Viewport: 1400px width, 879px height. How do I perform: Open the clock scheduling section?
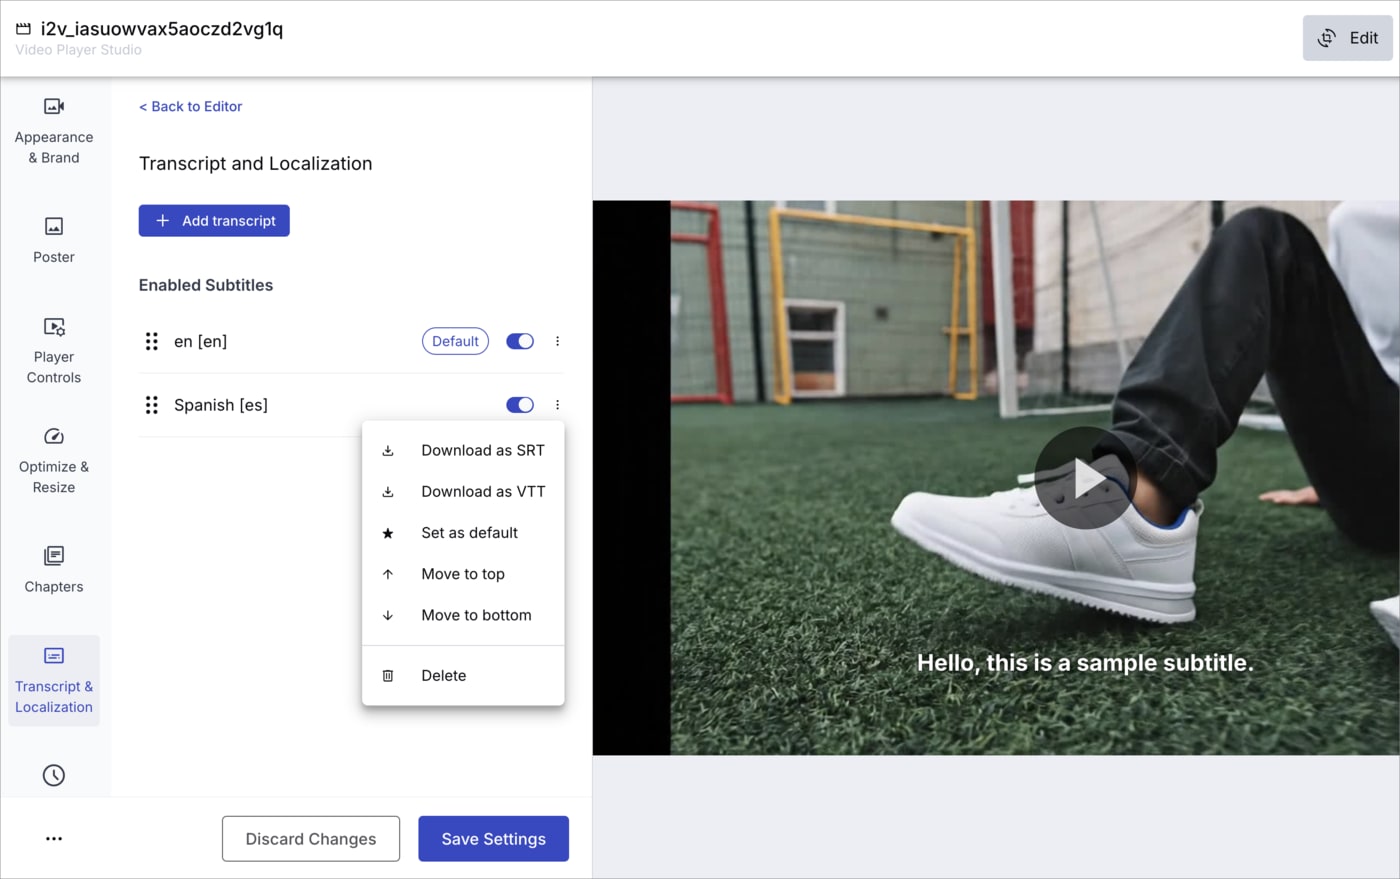coord(53,775)
